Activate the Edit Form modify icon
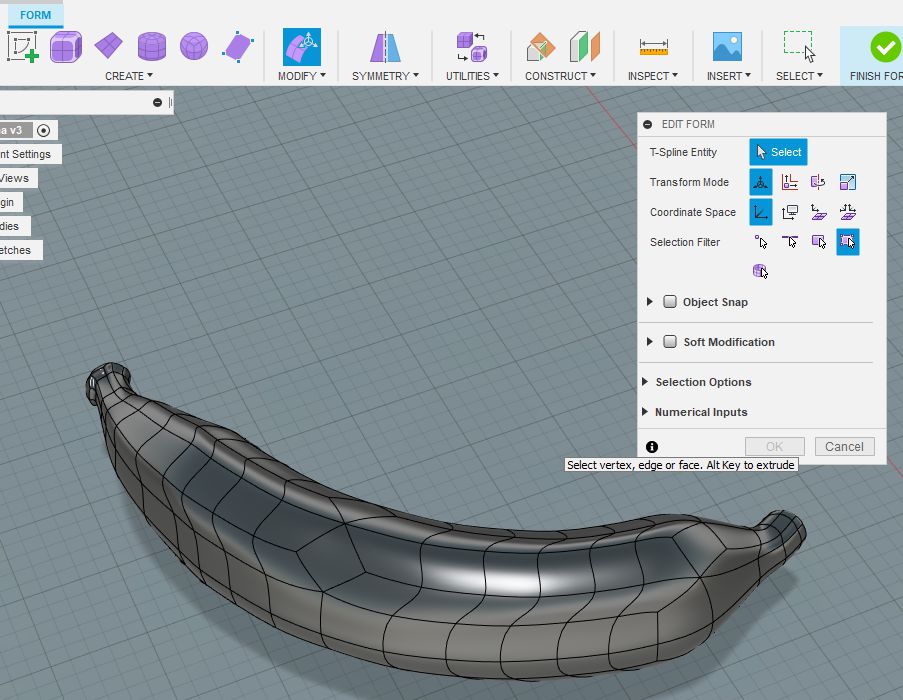The image size is (903, 700). click(x=302, y=47)
